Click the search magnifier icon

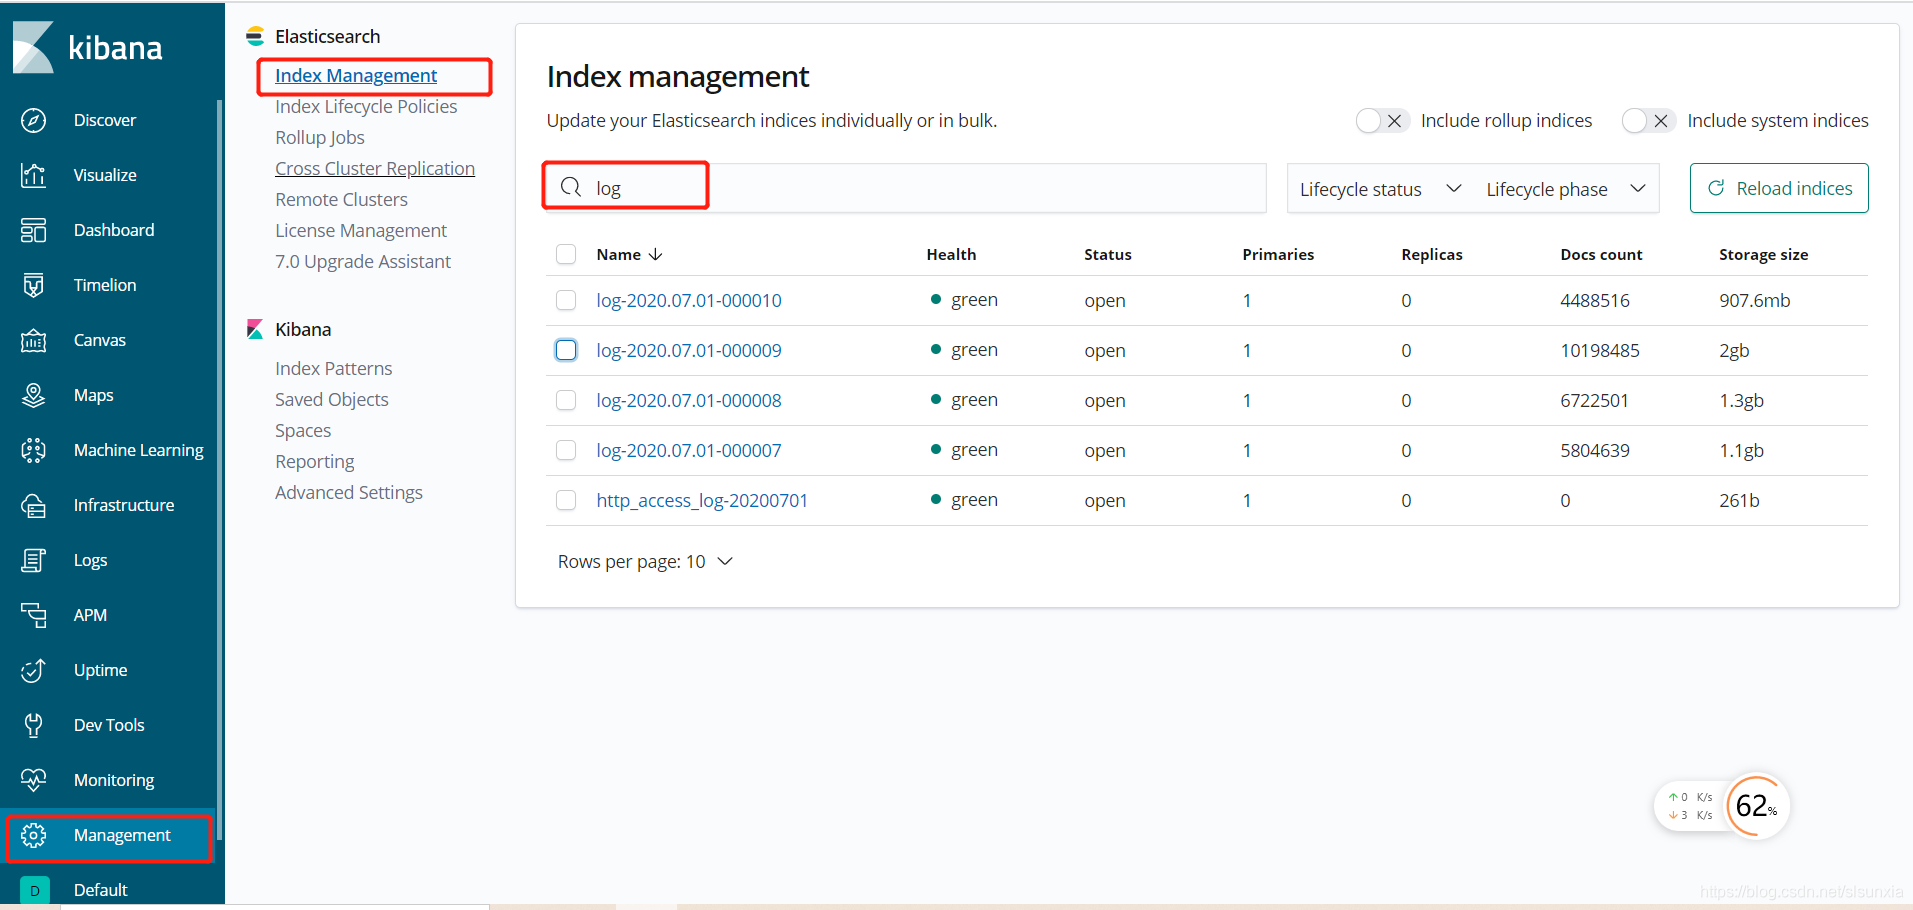[x=571, y=187]
